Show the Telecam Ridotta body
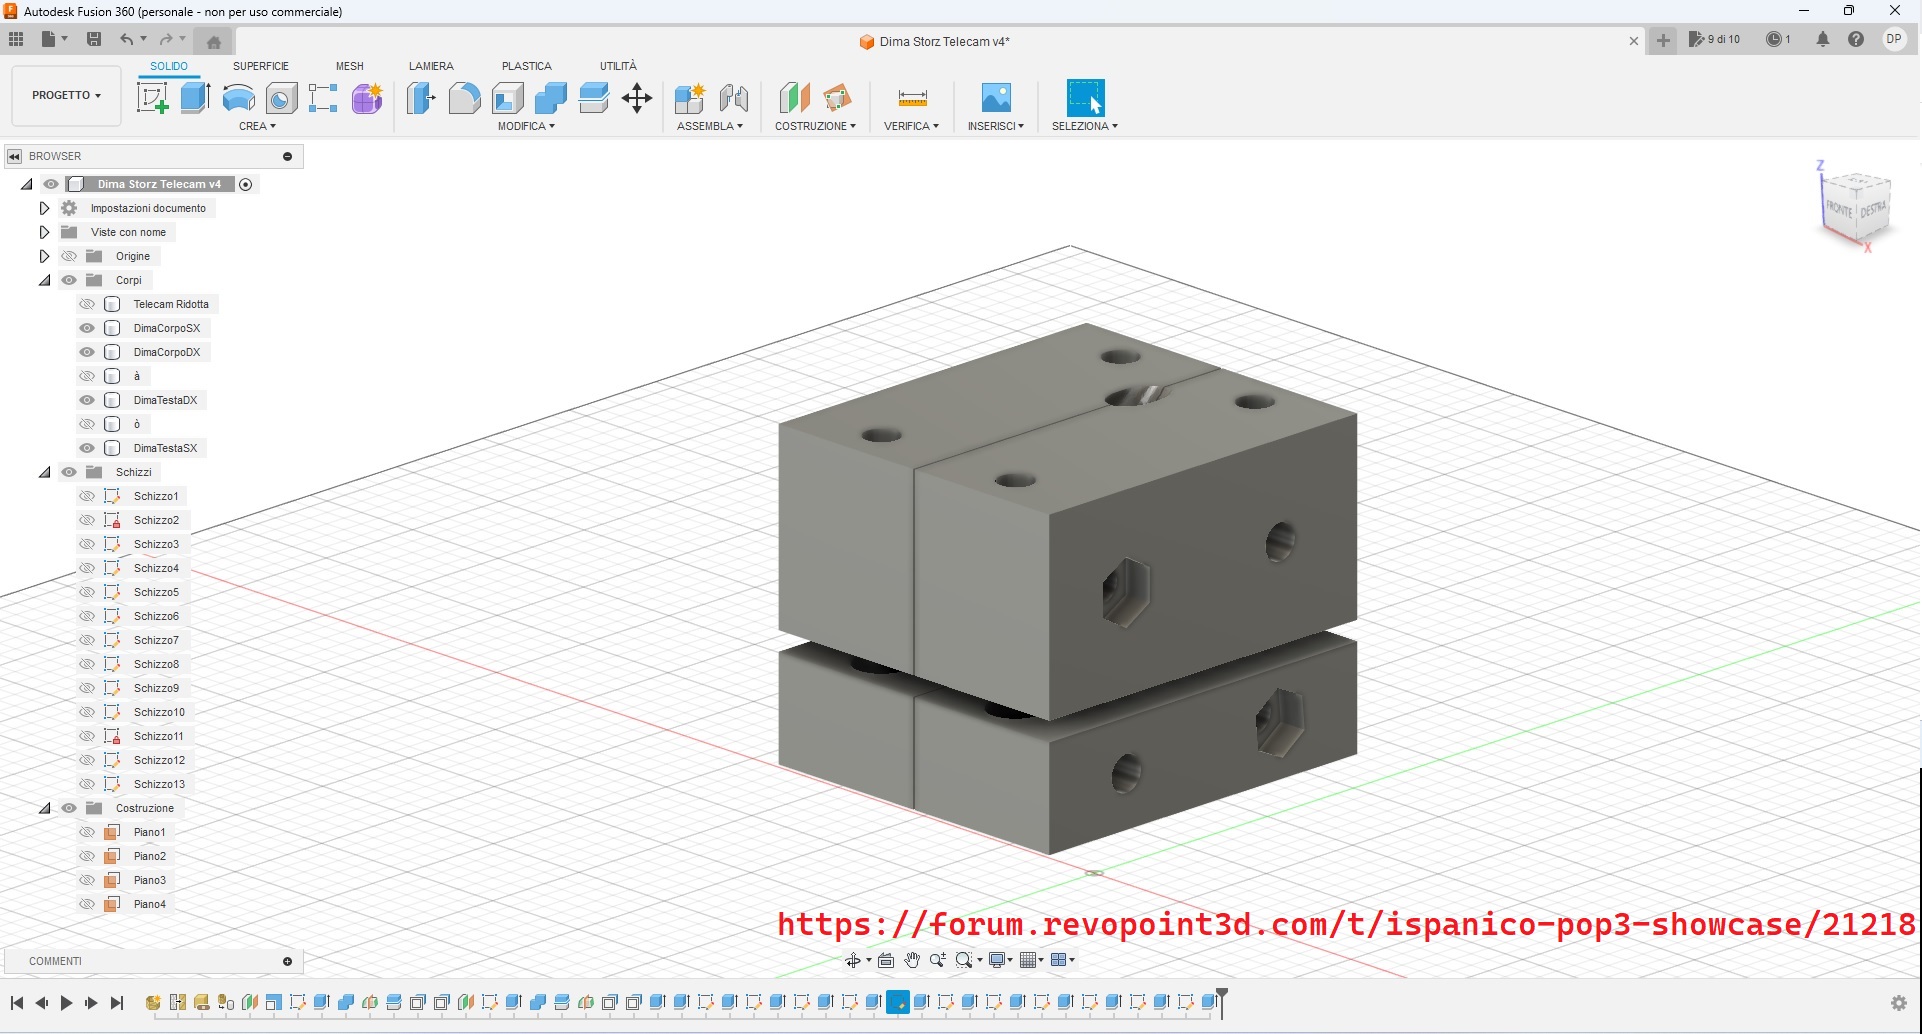Image resolution: width=1922 pixels, height=1034 pixels. pos(87,304)
